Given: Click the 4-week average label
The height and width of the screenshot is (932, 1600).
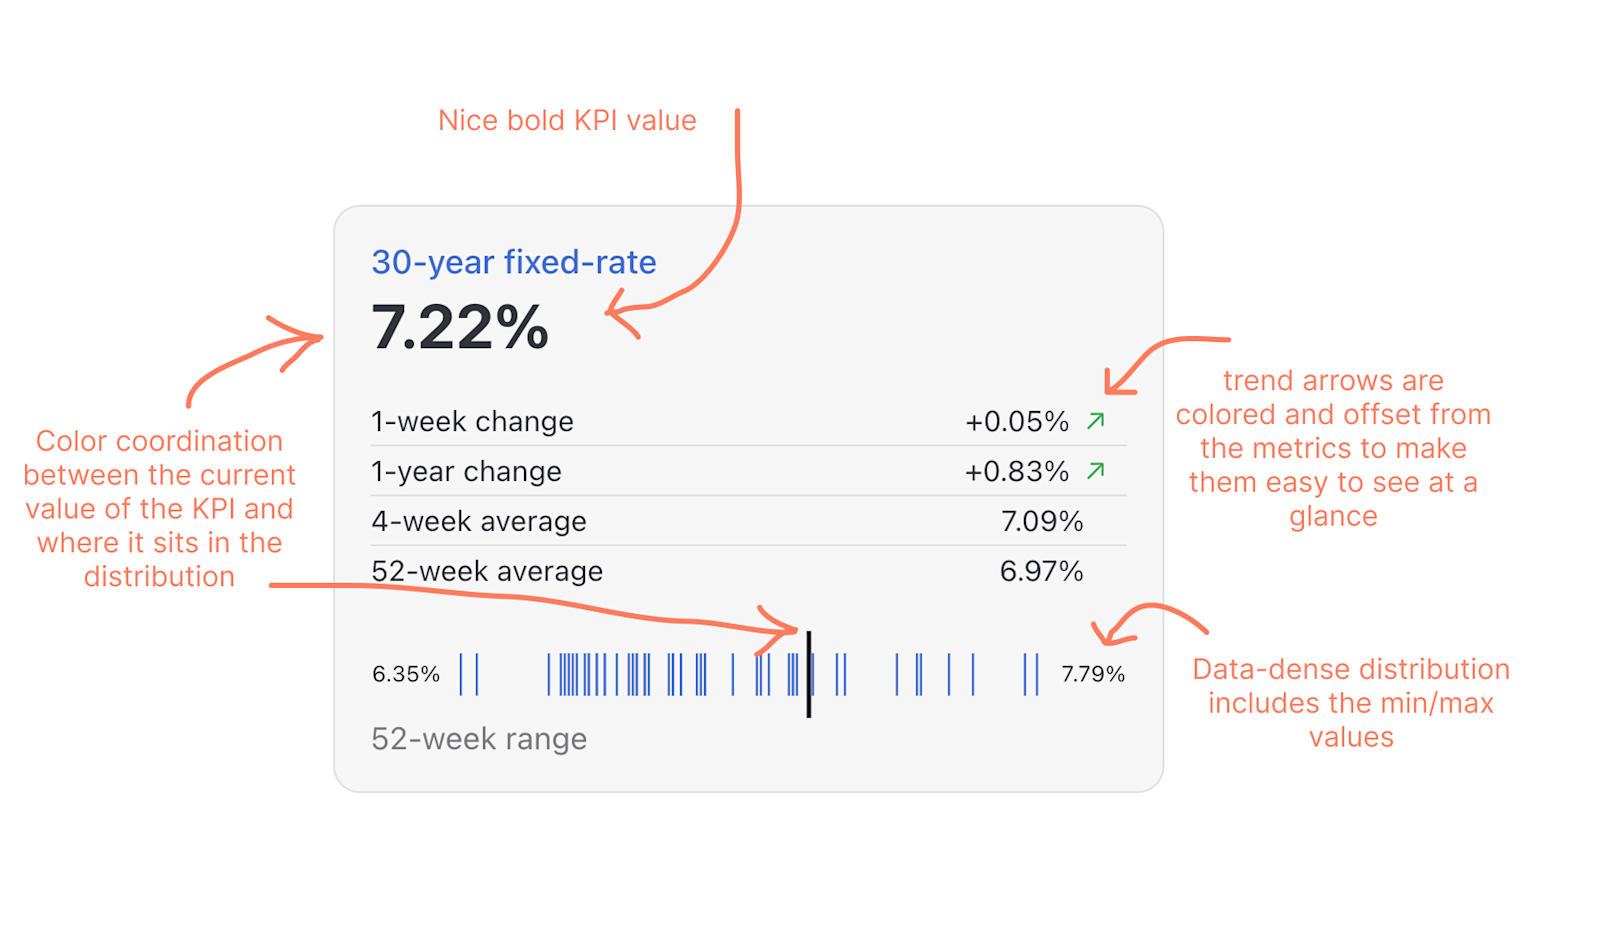Looking at the screenshot, I should coord(479,522).
